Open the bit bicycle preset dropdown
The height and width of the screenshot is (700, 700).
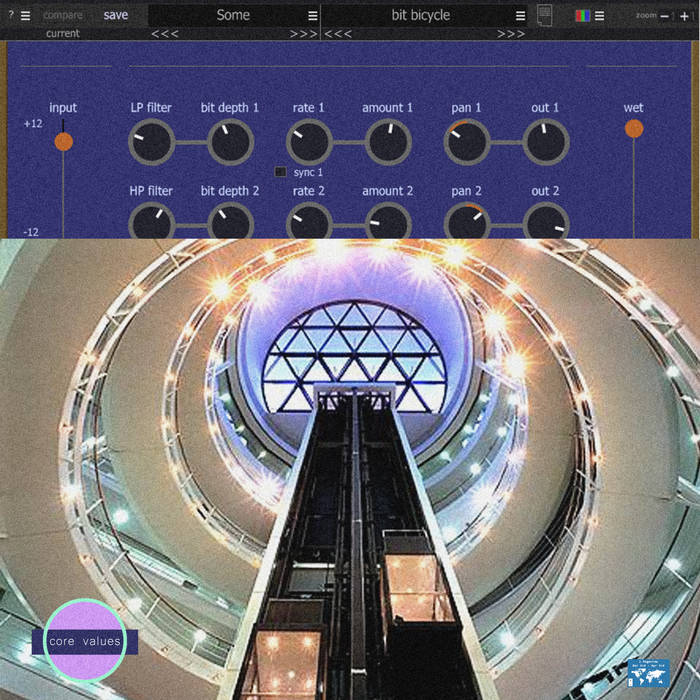coord(520,16)
